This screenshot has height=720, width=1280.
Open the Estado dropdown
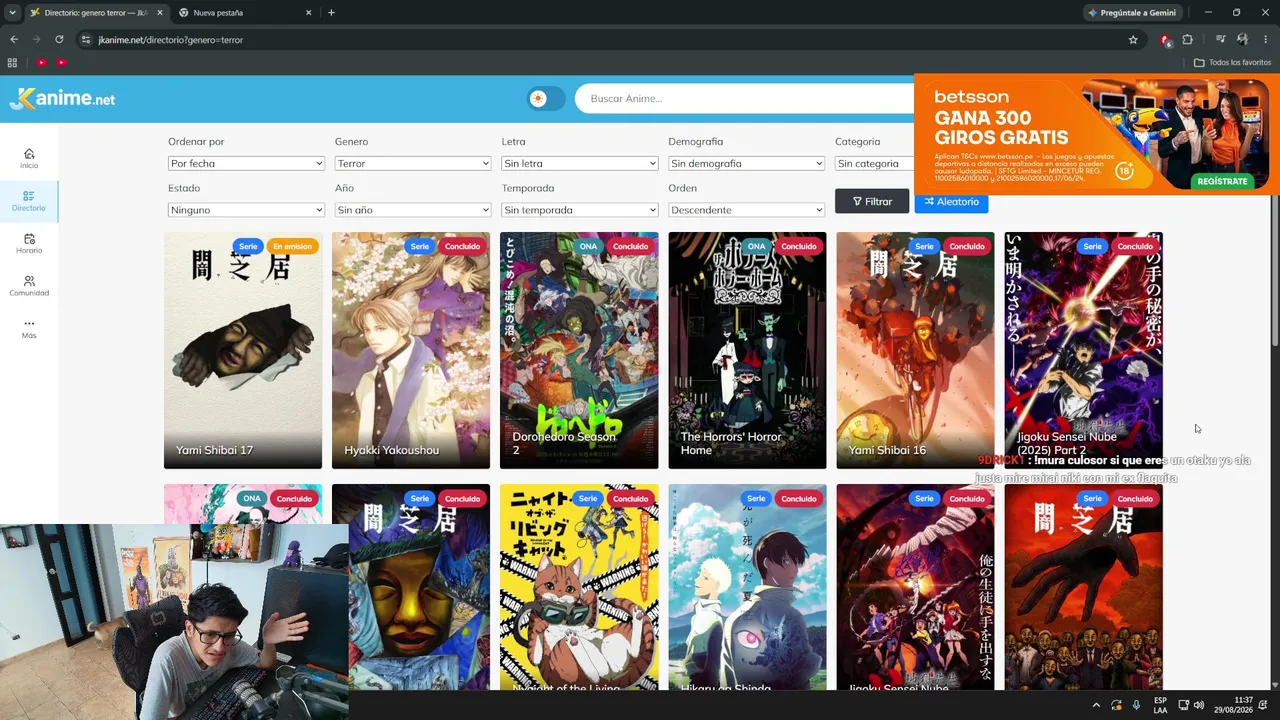point(246,210)
